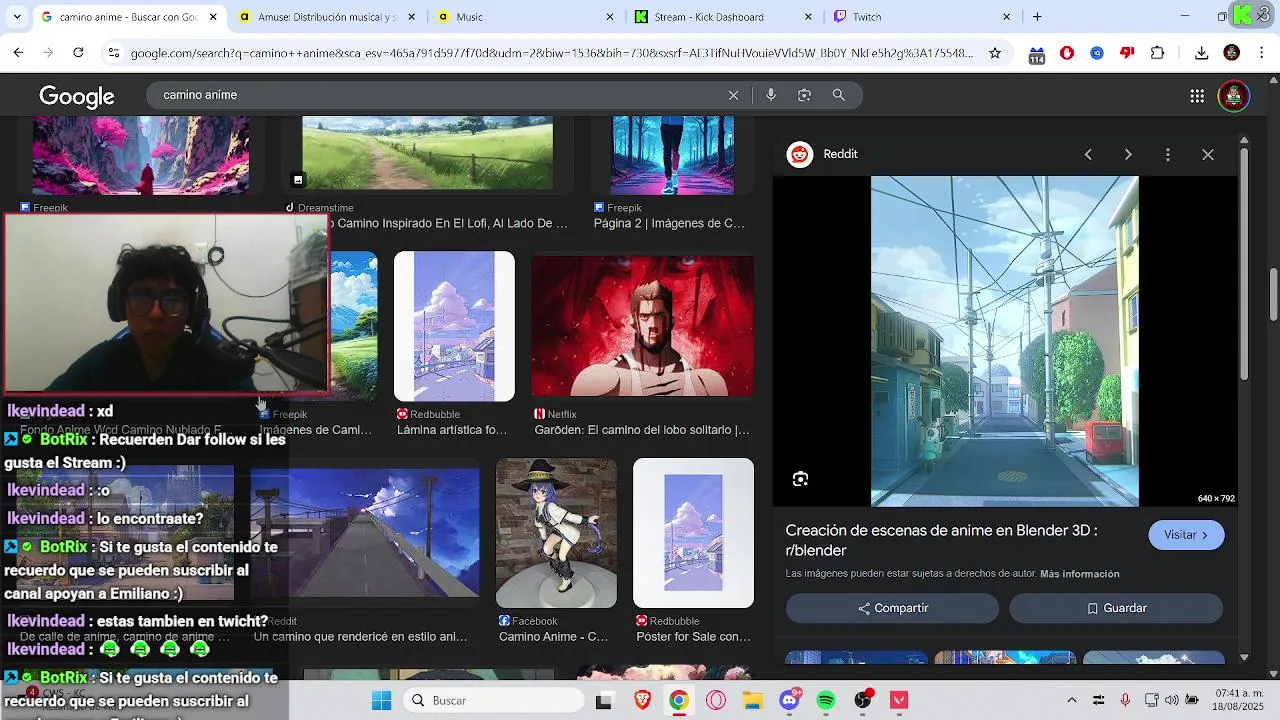Open the Google apps grid
This screenshot has height=720, width=1280.
1197,96
